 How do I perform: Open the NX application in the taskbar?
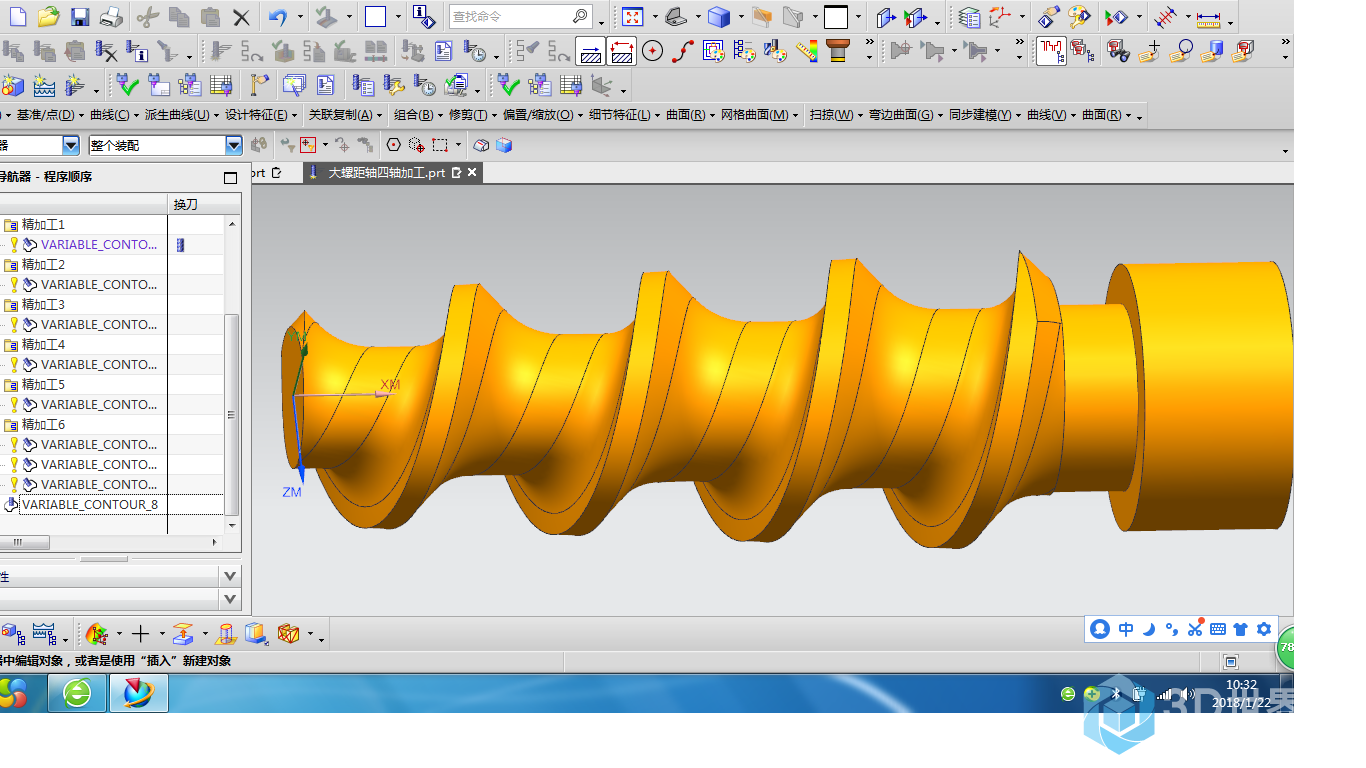click(x=139, y=693)
